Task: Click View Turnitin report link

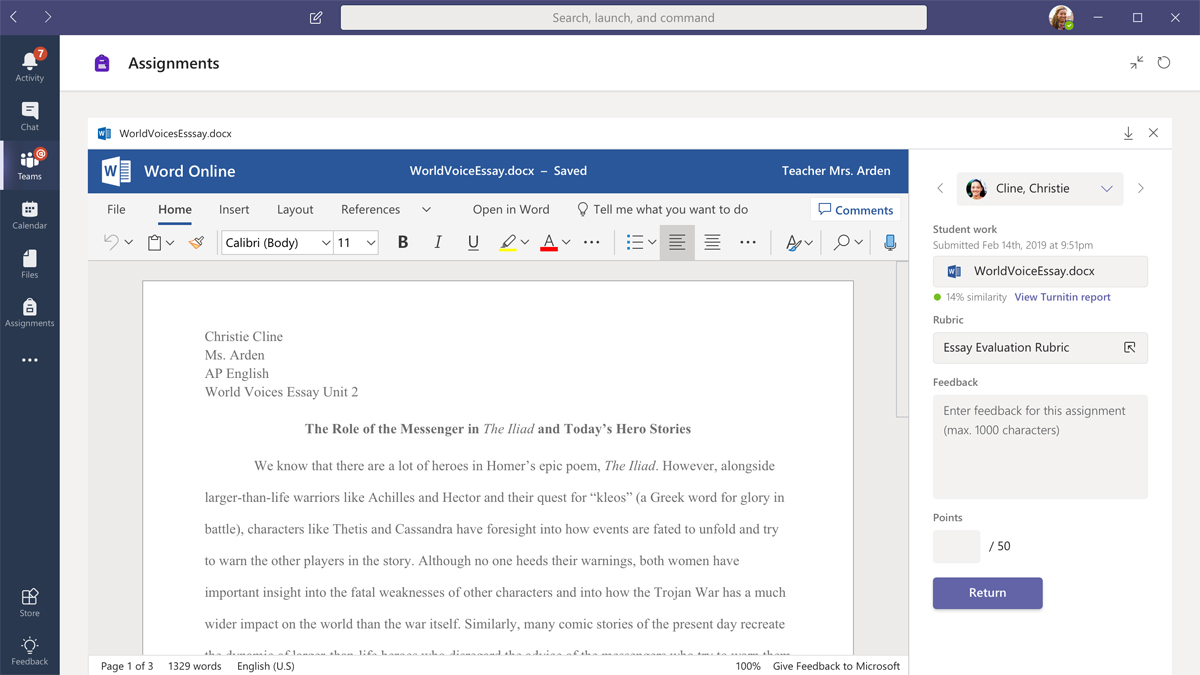Action: point(1062,297)
